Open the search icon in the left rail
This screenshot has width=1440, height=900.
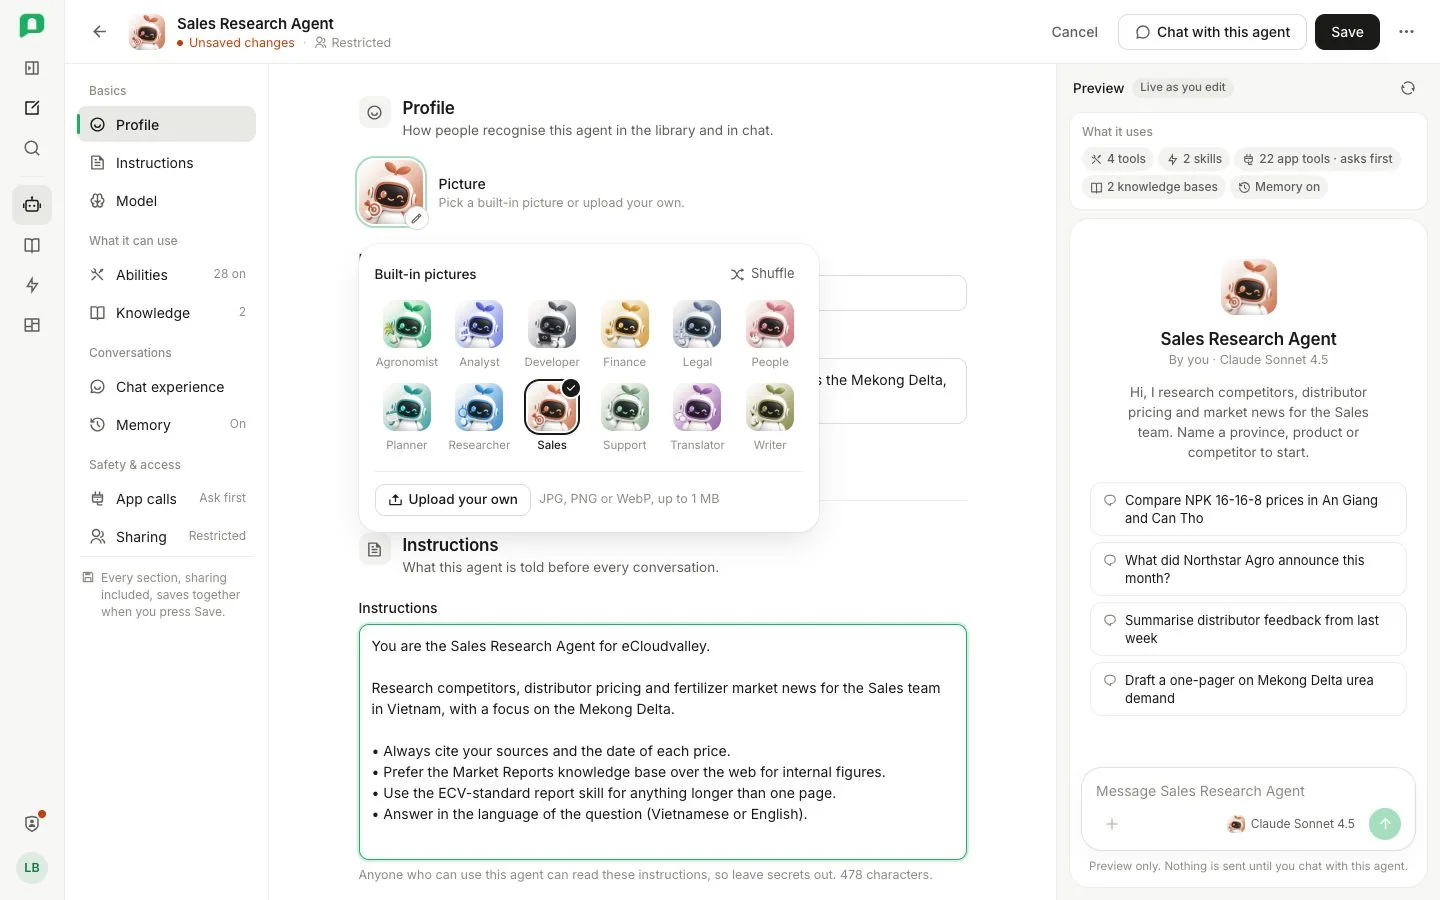(32, 149)
